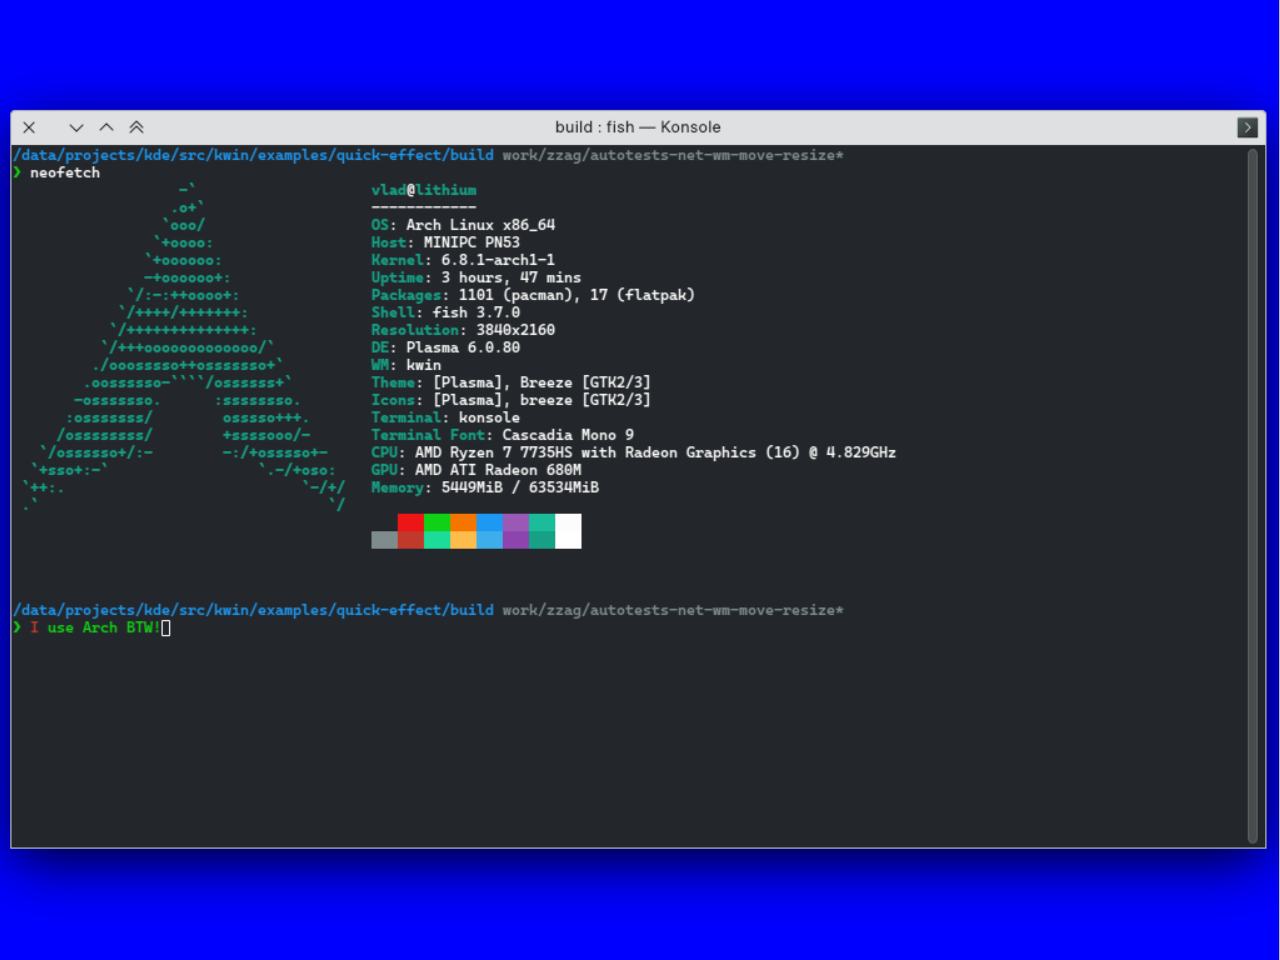Screen dimensions: 1280x960
Task: Click the terminal's vertical scrollbar
Action: pyautogui.click(x=1252, y=495)
